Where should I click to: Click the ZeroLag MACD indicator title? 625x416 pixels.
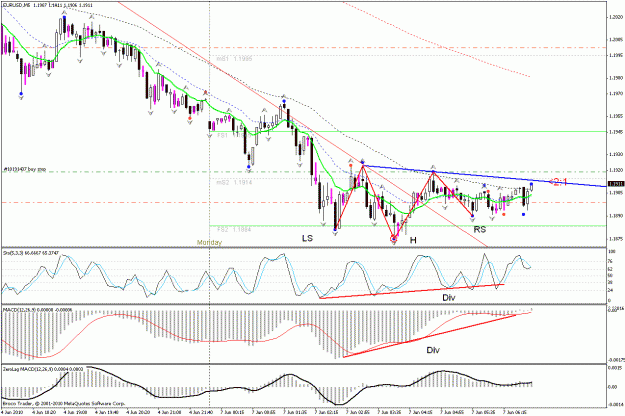[43, 369]
